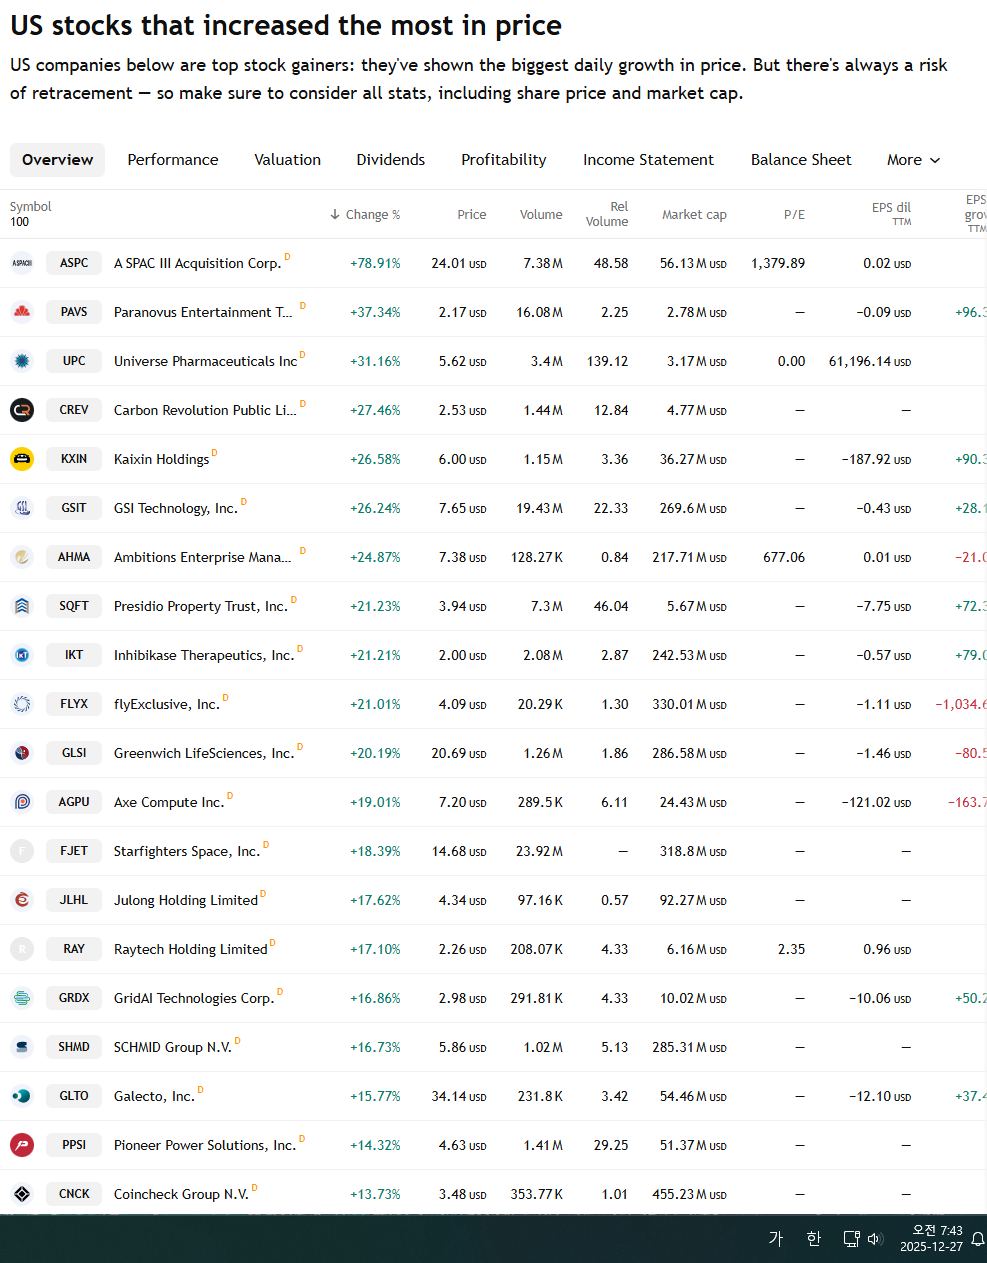Open the Raytech Holding Limited link
The width and height of the screenshot is (987, 1263).
tap(191, 949)
